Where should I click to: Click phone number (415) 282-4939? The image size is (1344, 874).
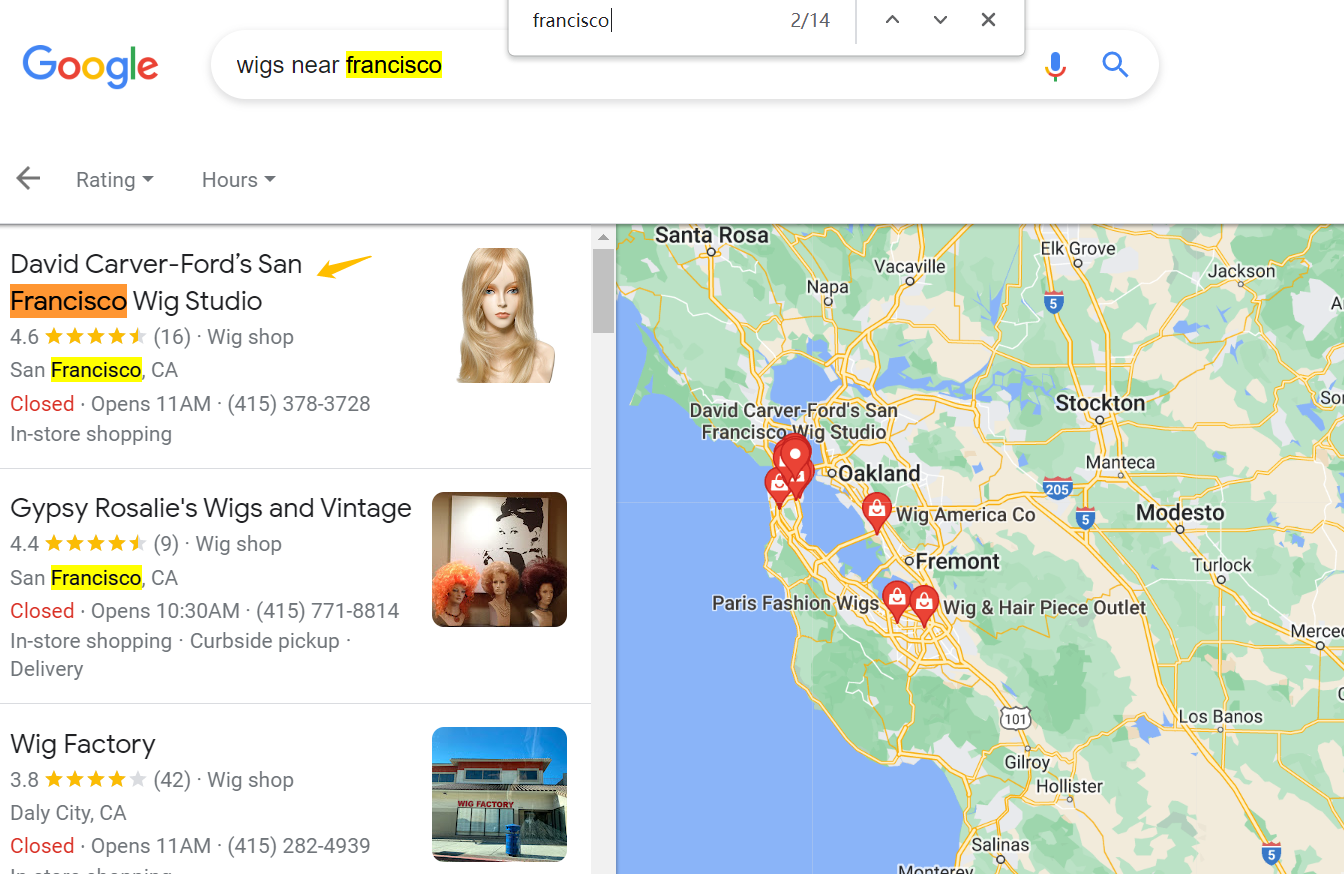point(299,846)
